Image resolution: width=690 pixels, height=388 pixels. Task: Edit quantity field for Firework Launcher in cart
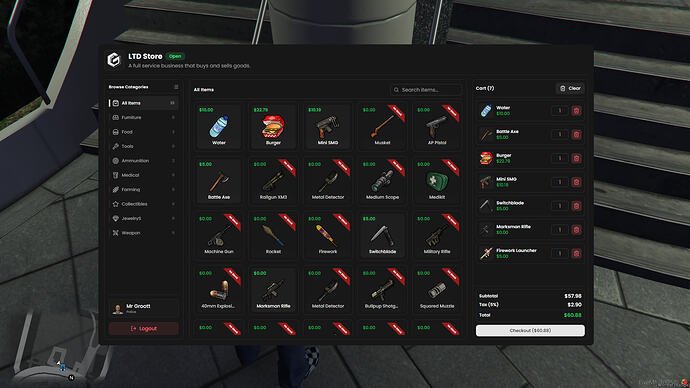[x=559, y=253]
